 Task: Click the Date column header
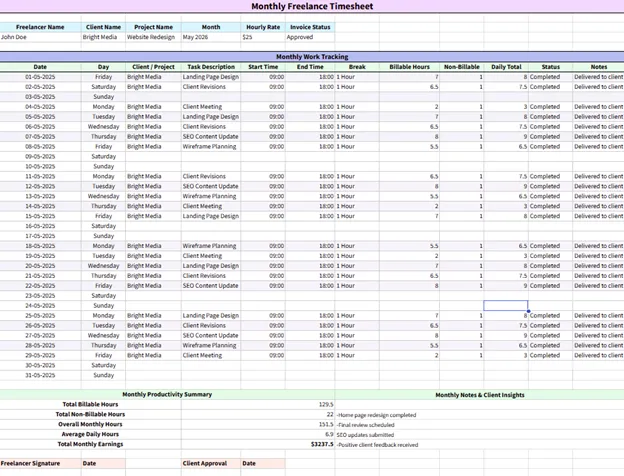click(x=40, y=67)
